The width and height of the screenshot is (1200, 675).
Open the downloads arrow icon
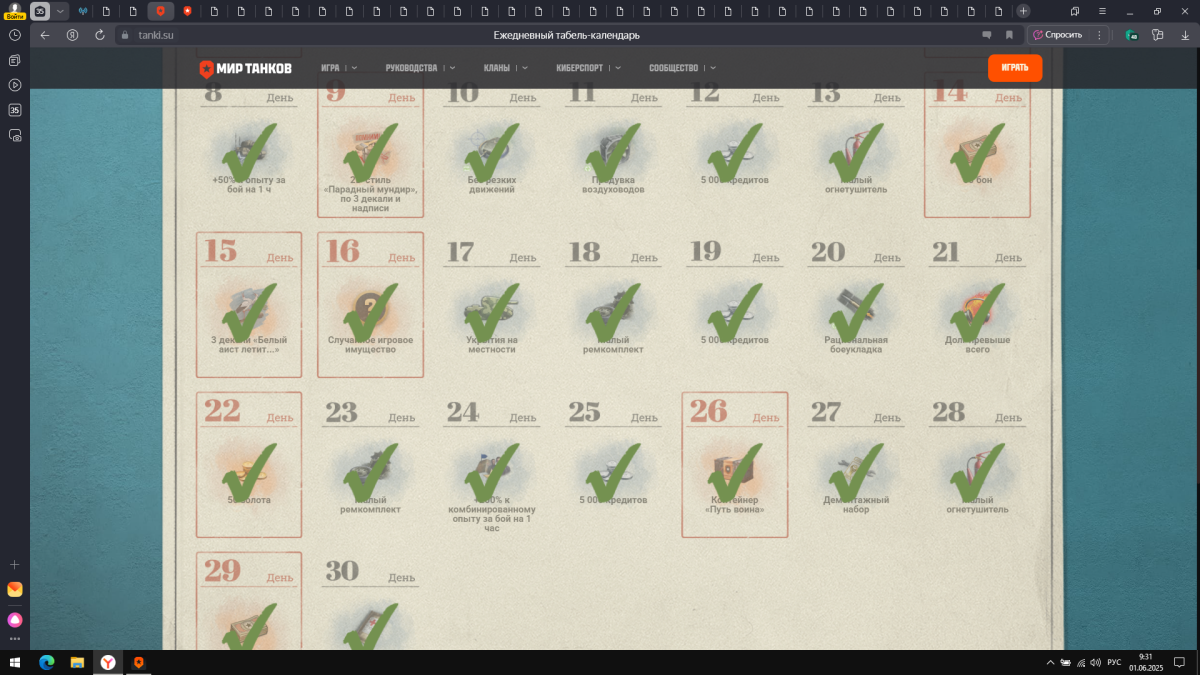coord(1185,34)
